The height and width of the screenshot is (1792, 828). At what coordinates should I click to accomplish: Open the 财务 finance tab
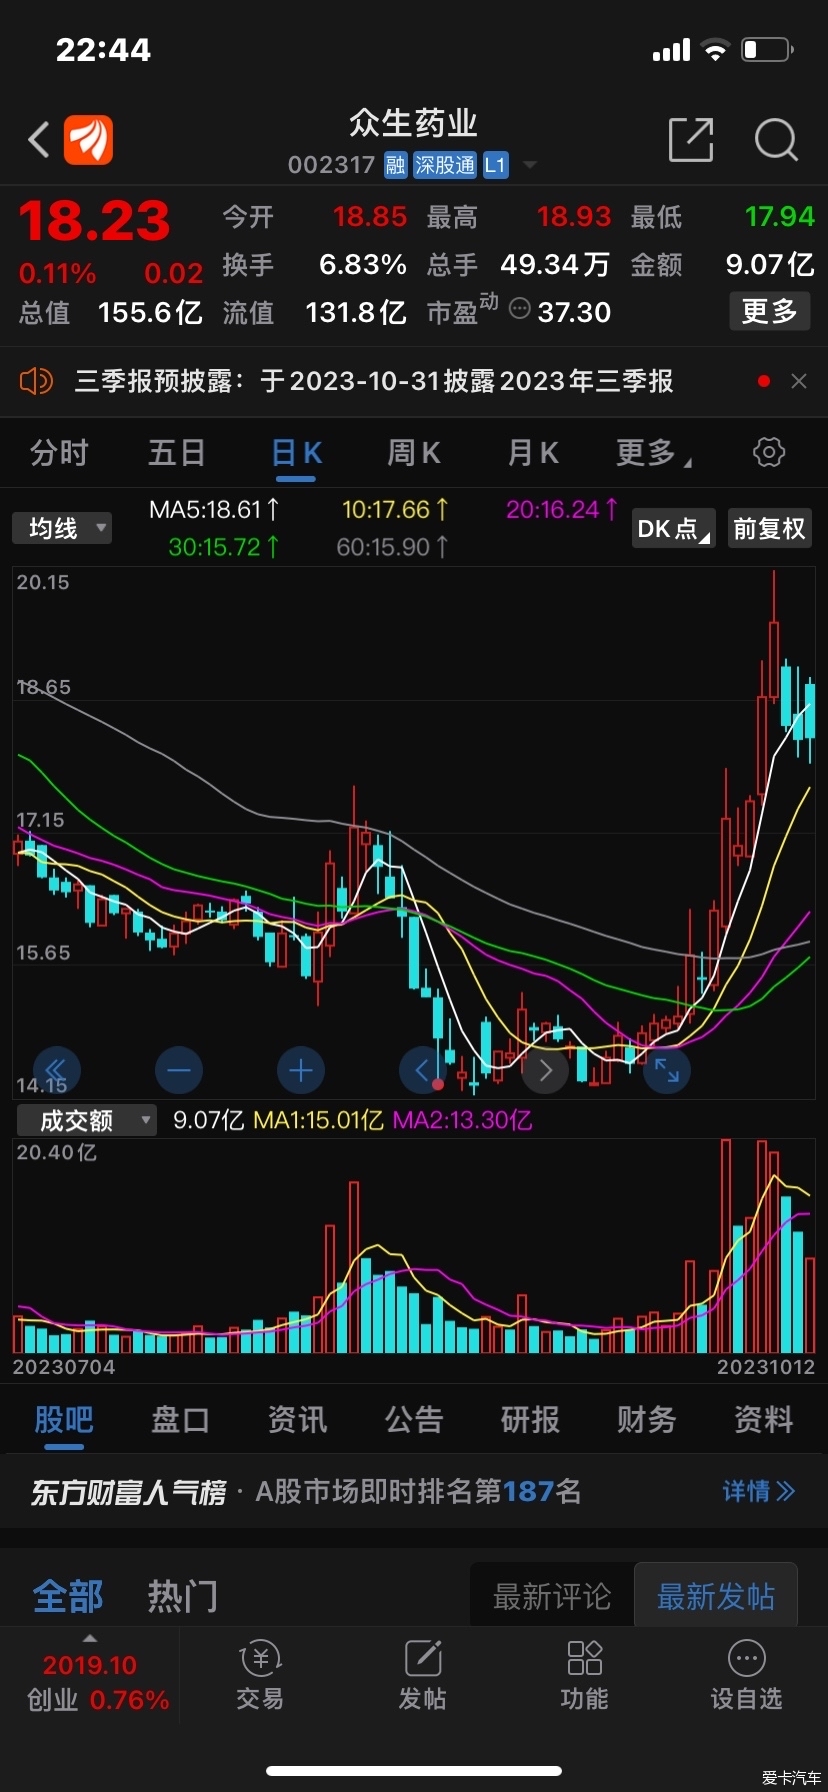point(647,1419)
